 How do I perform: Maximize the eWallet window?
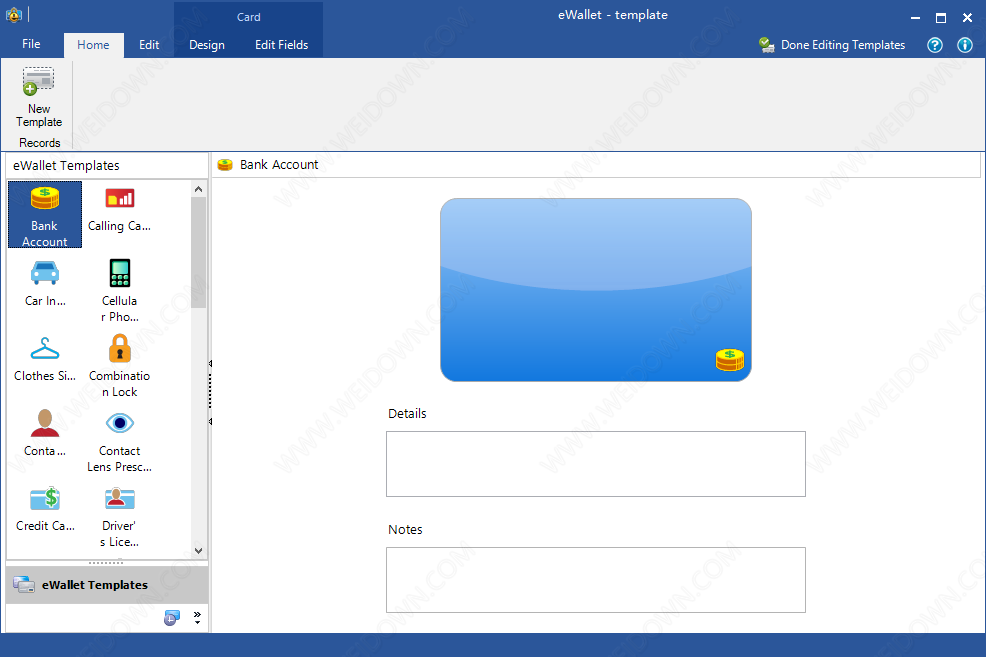click(x=941, y=18)
